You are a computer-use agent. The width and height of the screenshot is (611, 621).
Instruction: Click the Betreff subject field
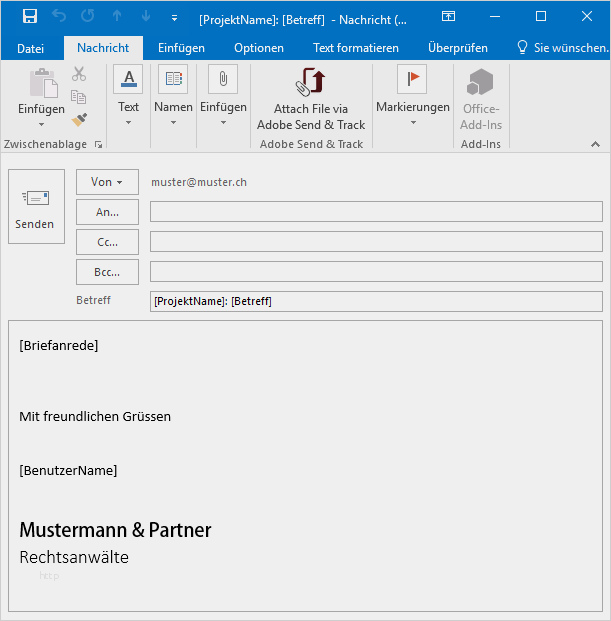click(376, 301)
